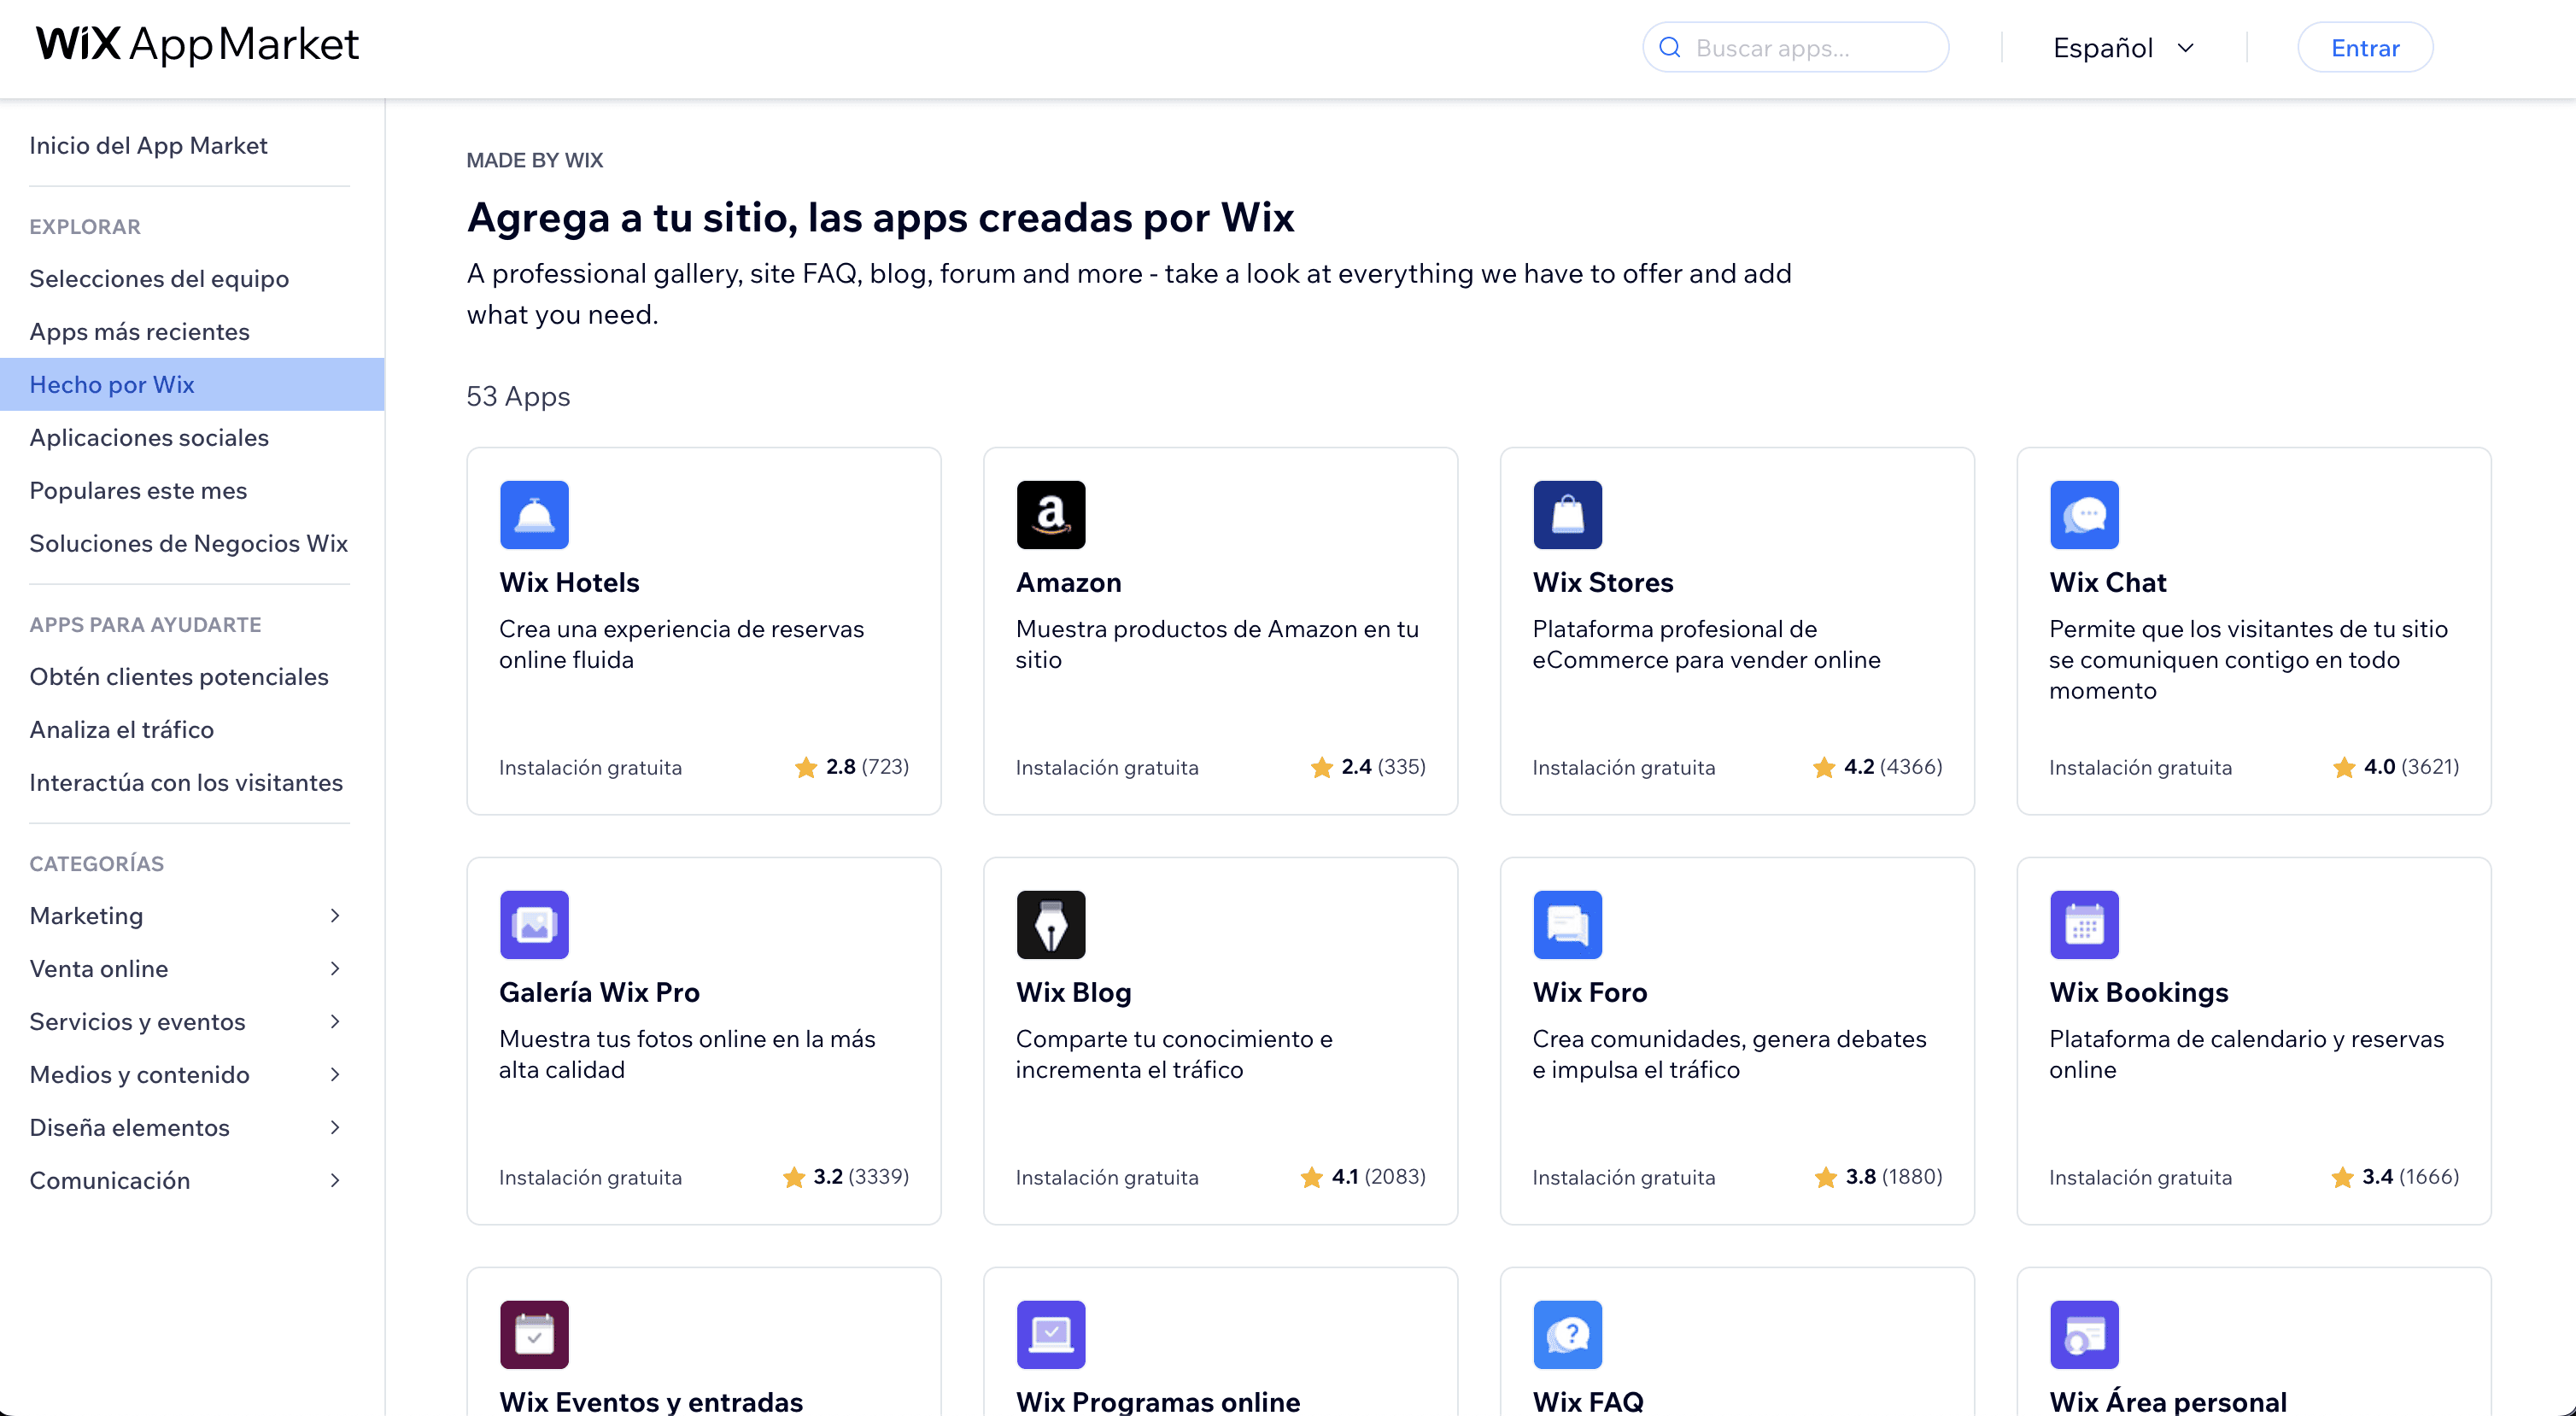Screen dimensions: 2576x1416
Task: Click the Wix Eventos y entradas icon
Action: coord(534,1335)
